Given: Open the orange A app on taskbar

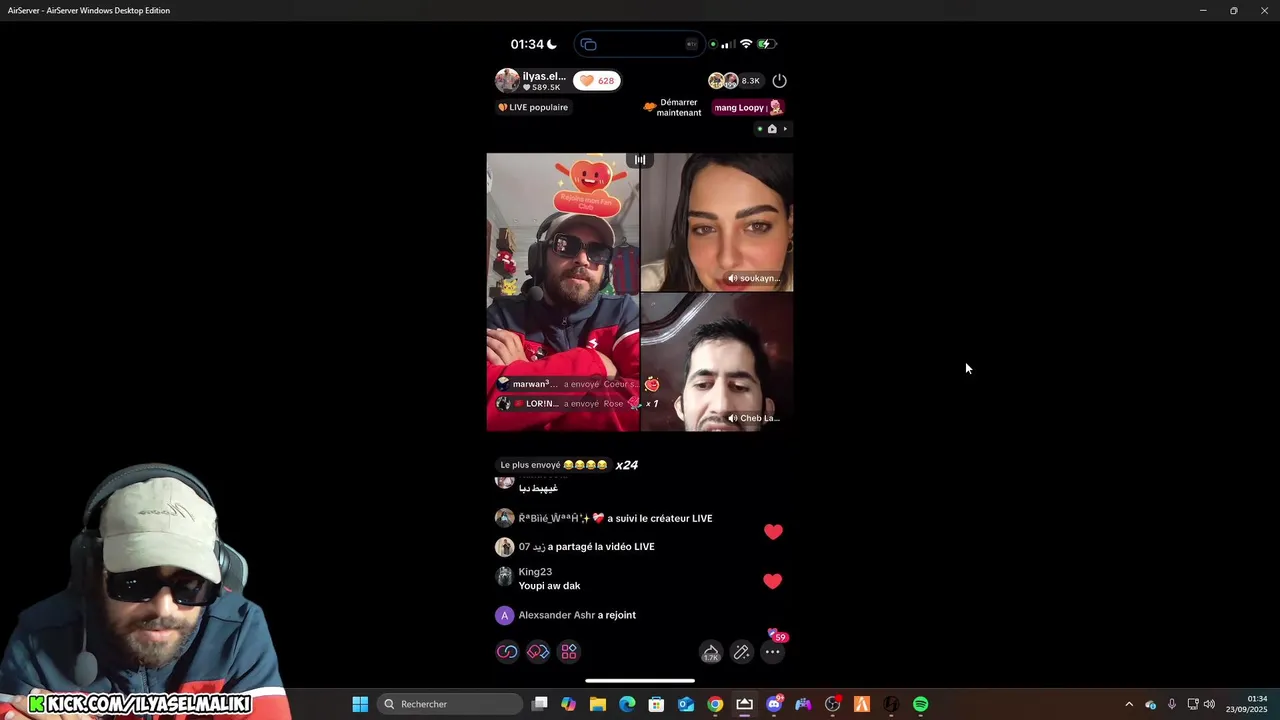Looking at the screenshot, I should [x=862, y=704].
